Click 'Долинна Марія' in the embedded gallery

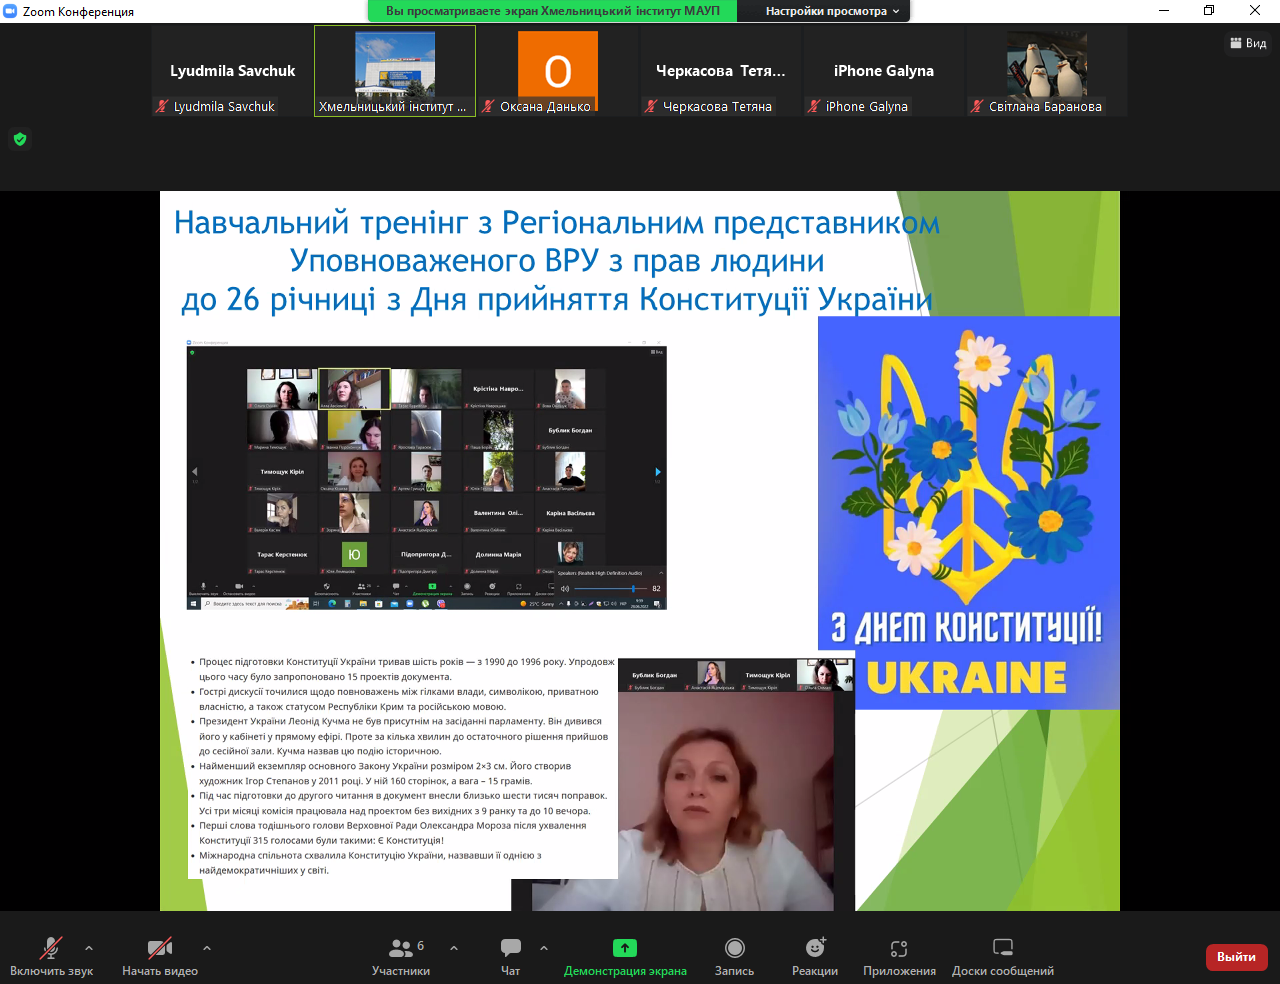point(498,554)
